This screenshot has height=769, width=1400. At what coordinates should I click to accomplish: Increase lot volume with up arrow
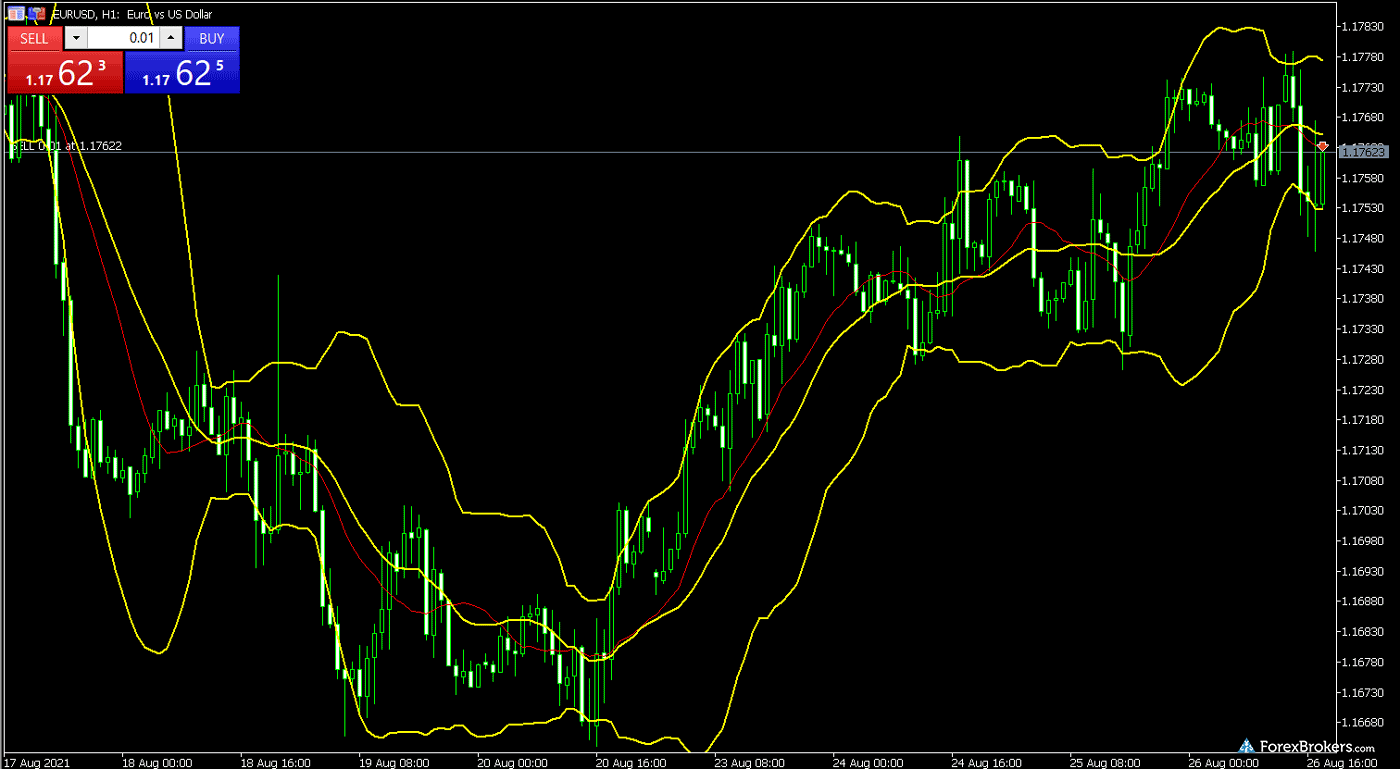pyautogui.click(x=171, y=38)
